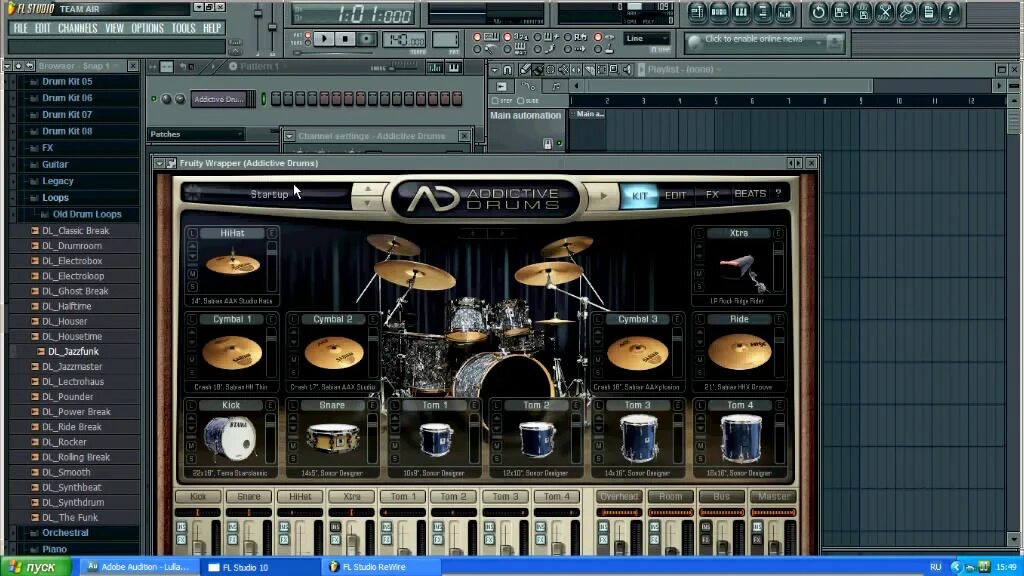Open the browser toolbar icon

point(763,12)
